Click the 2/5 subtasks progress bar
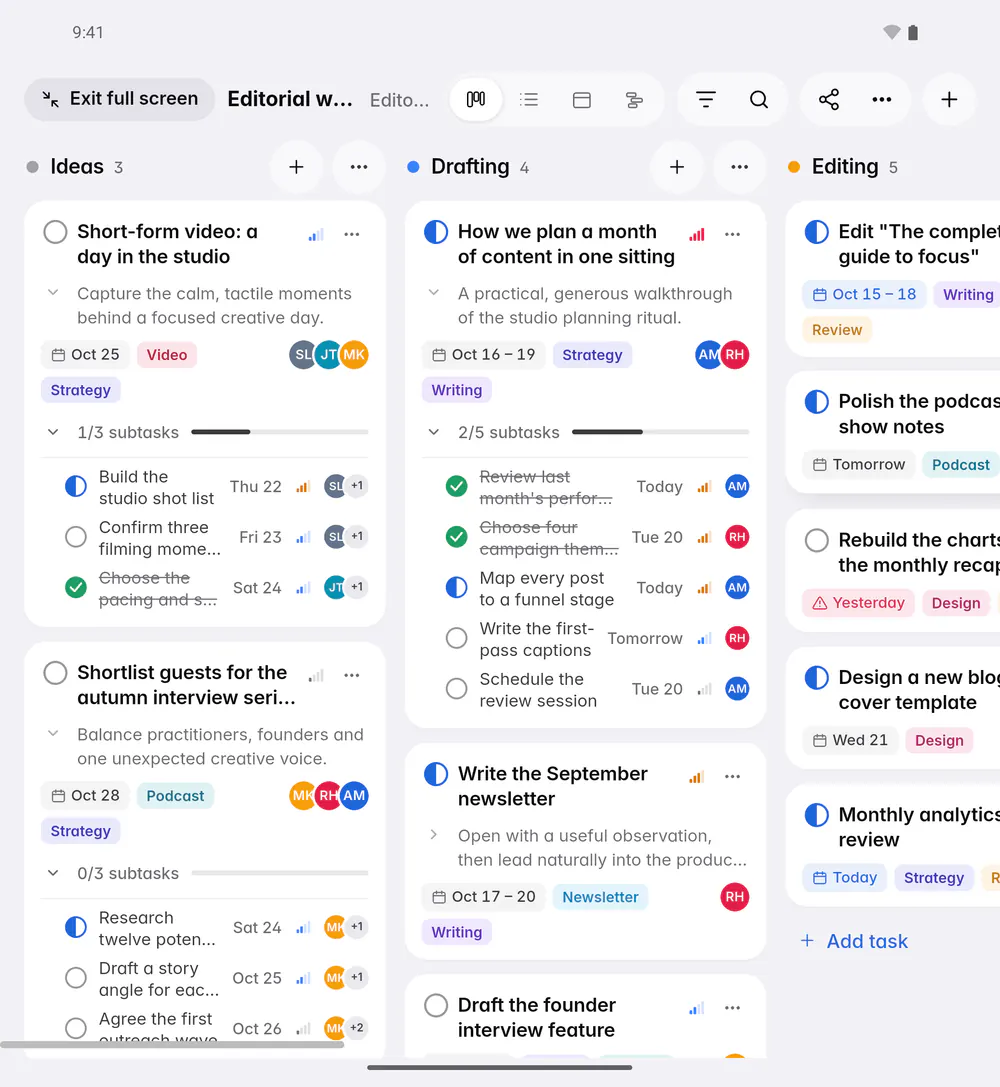 660,432
